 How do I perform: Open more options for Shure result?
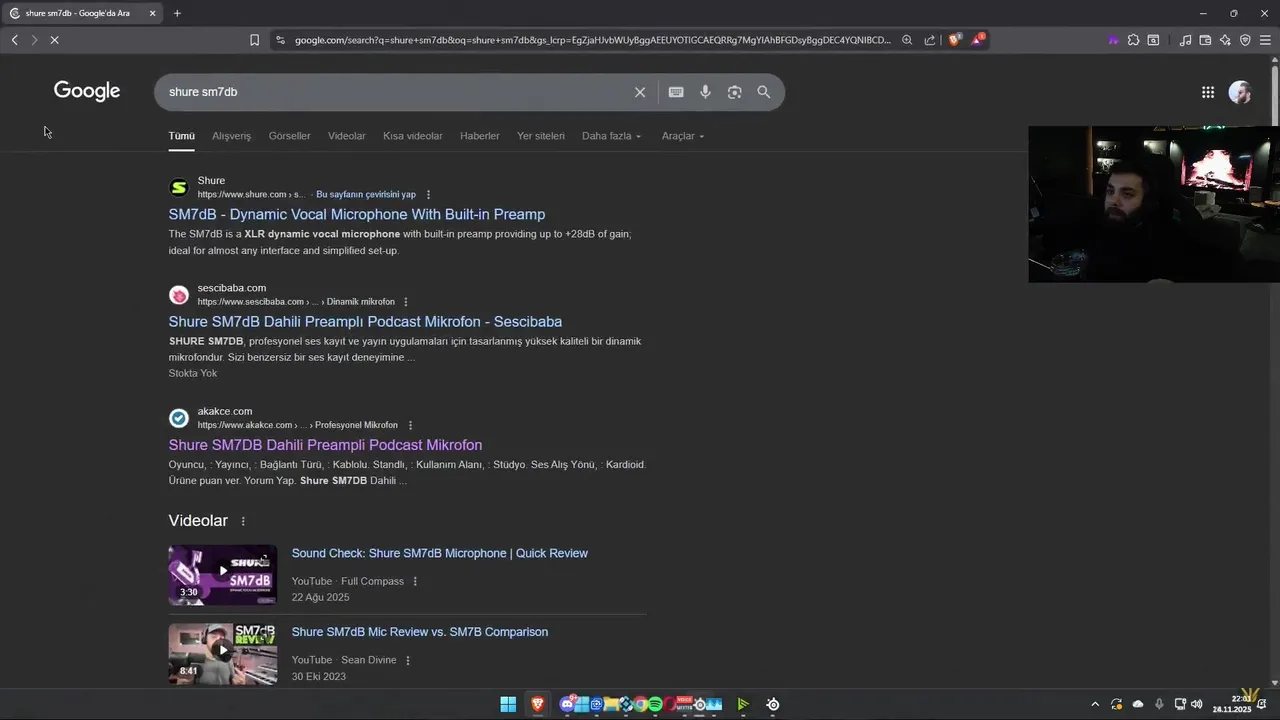point(428,195)
